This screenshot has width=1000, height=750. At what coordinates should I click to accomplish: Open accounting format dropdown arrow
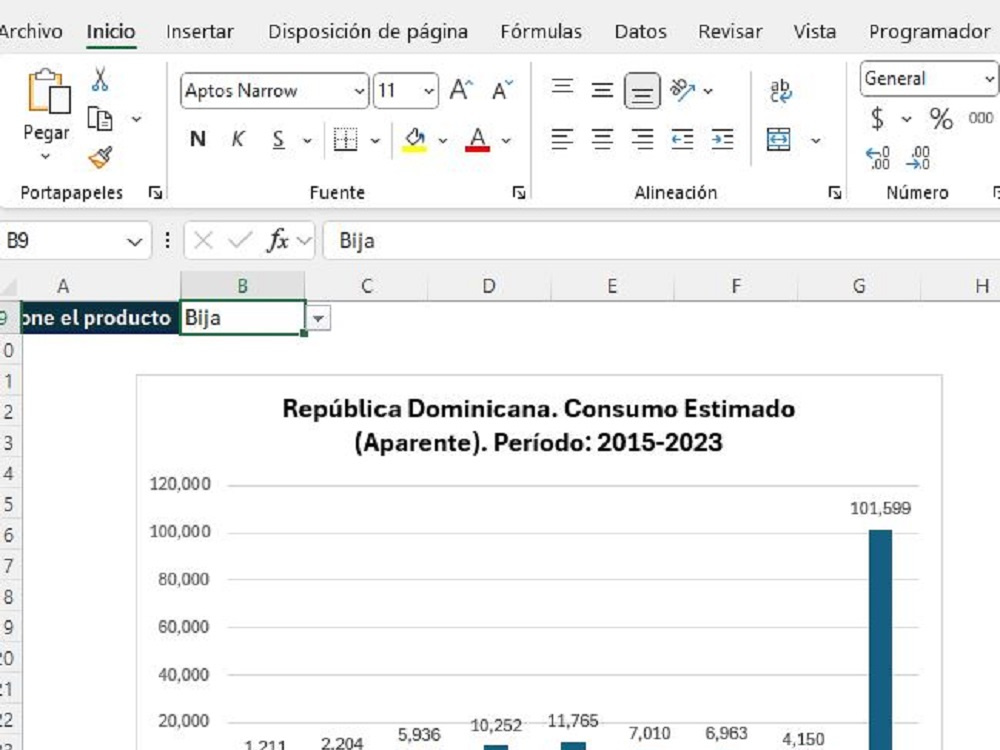pos(906,119)
